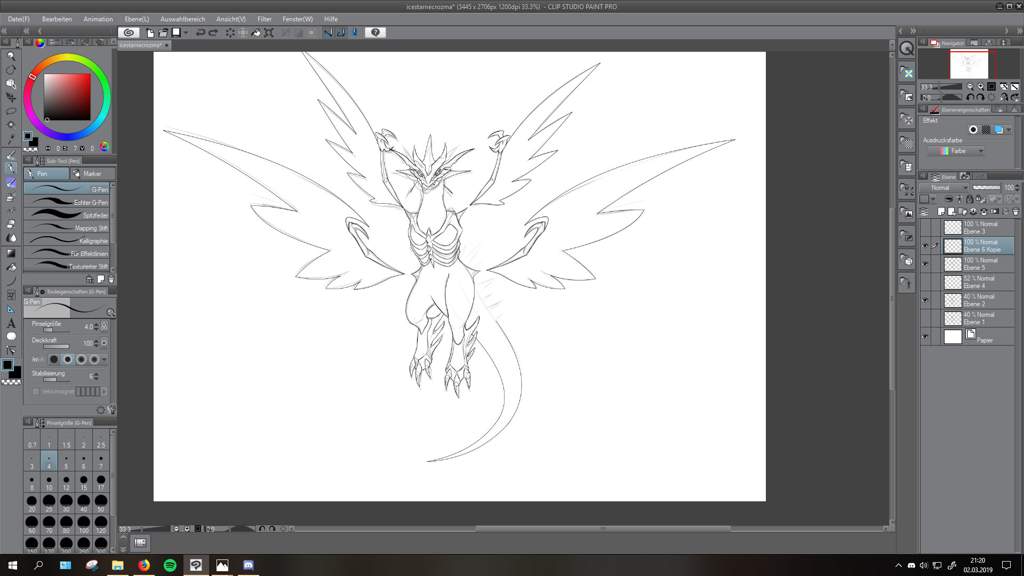Select the Auto select (magic wand) tool

[11, 125]
